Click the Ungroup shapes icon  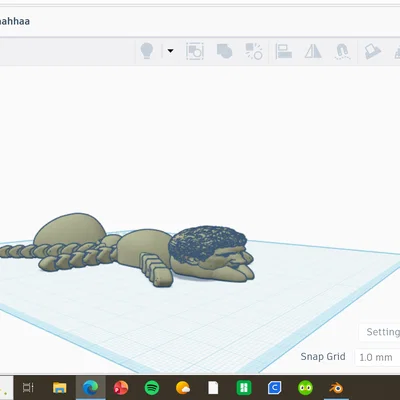pos(254,51)
